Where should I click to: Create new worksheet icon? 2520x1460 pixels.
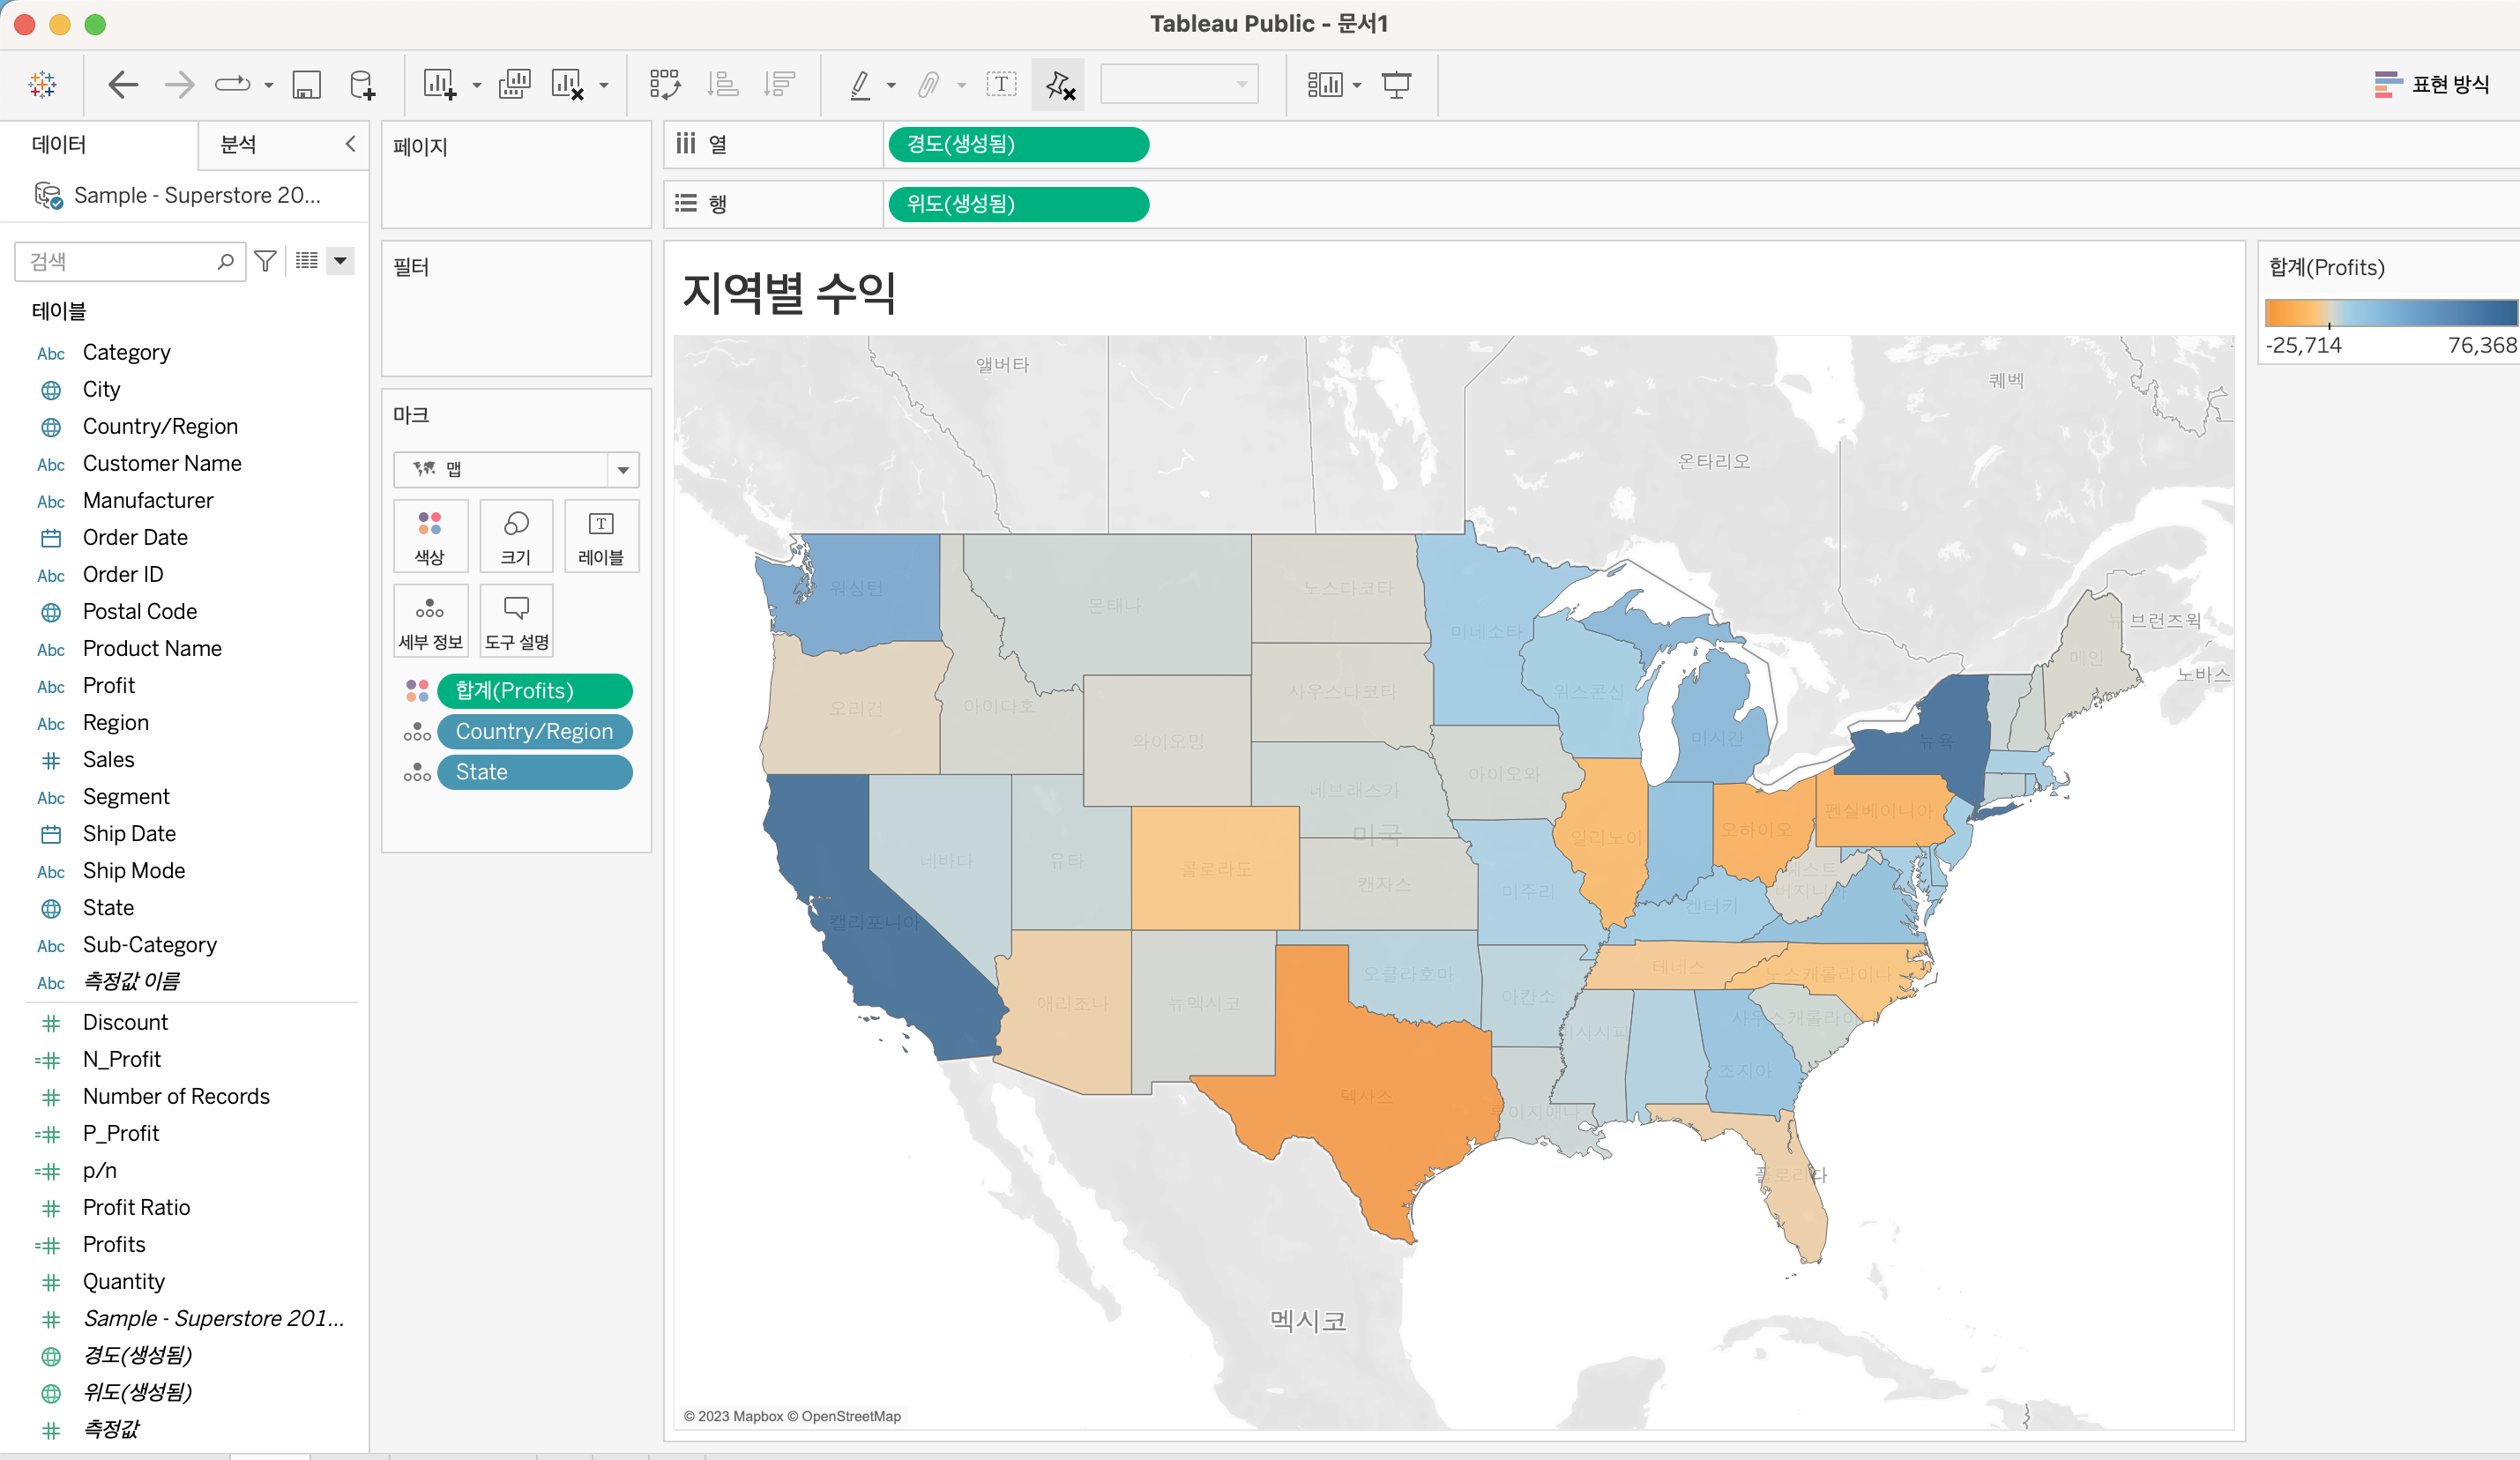[x=440, y=85]
